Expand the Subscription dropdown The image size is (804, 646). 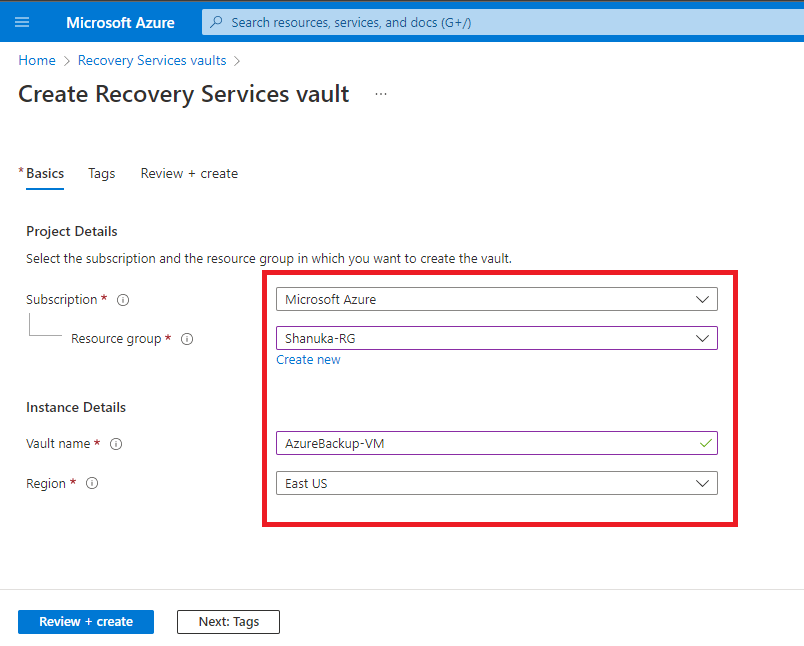pos(496,299)
